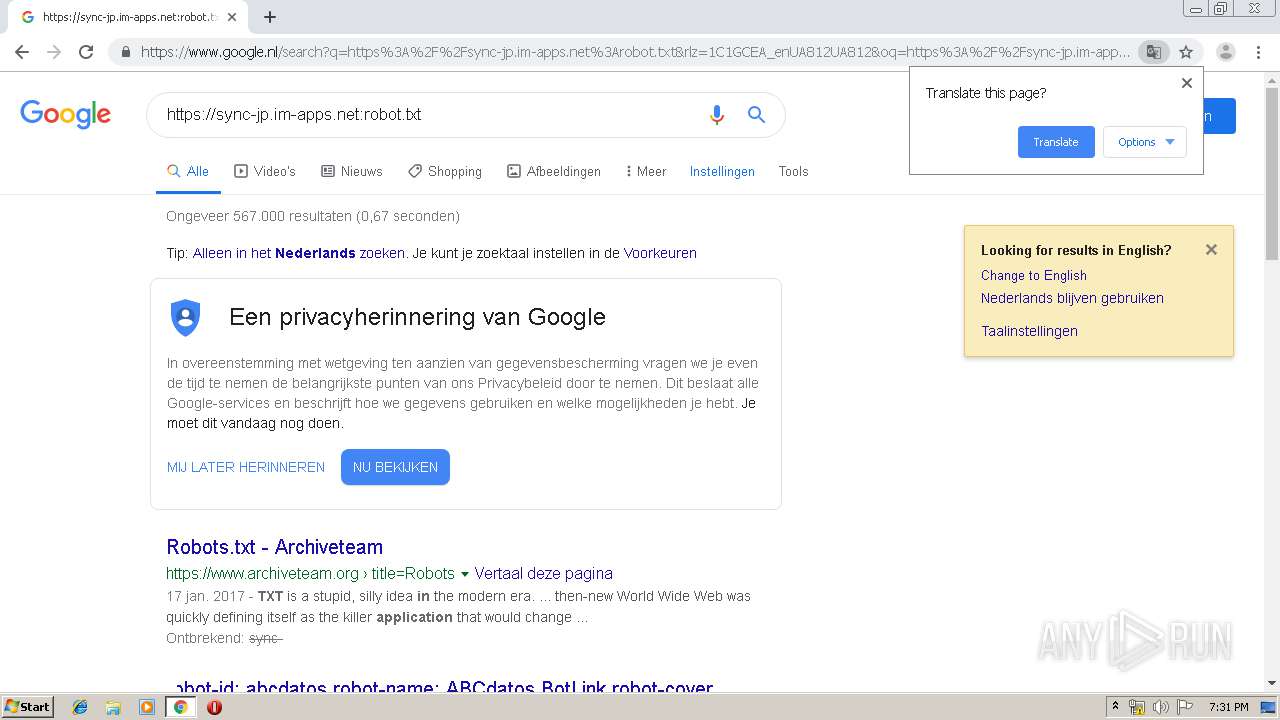Image resolution: width=1280 pixels, height=720 pixels.
Task: Bookmark this page with the star icon
Action: click(1186, 52)
